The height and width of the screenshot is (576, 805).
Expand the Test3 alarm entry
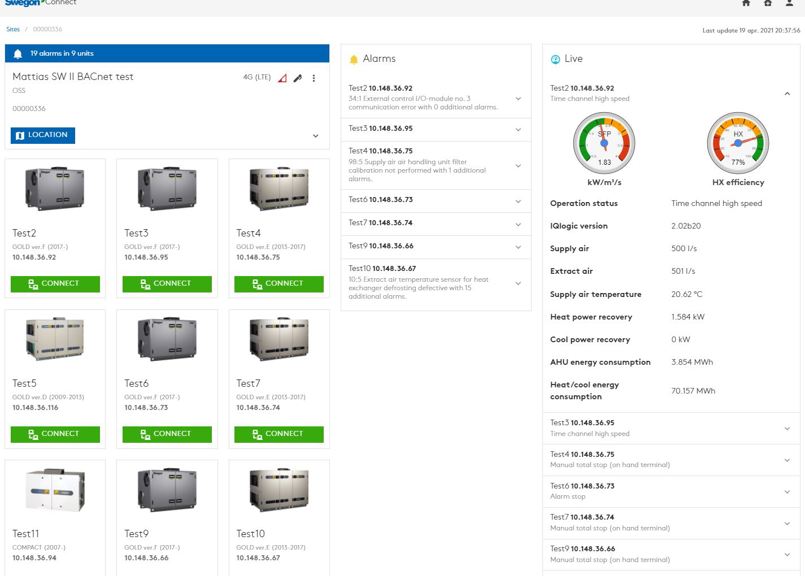click(518, 130)
